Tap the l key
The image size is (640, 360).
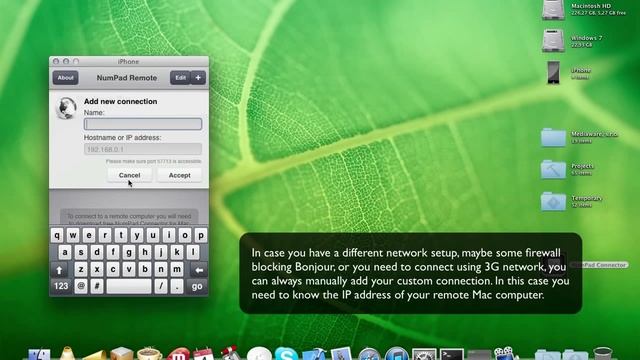[x=193, y=253]
